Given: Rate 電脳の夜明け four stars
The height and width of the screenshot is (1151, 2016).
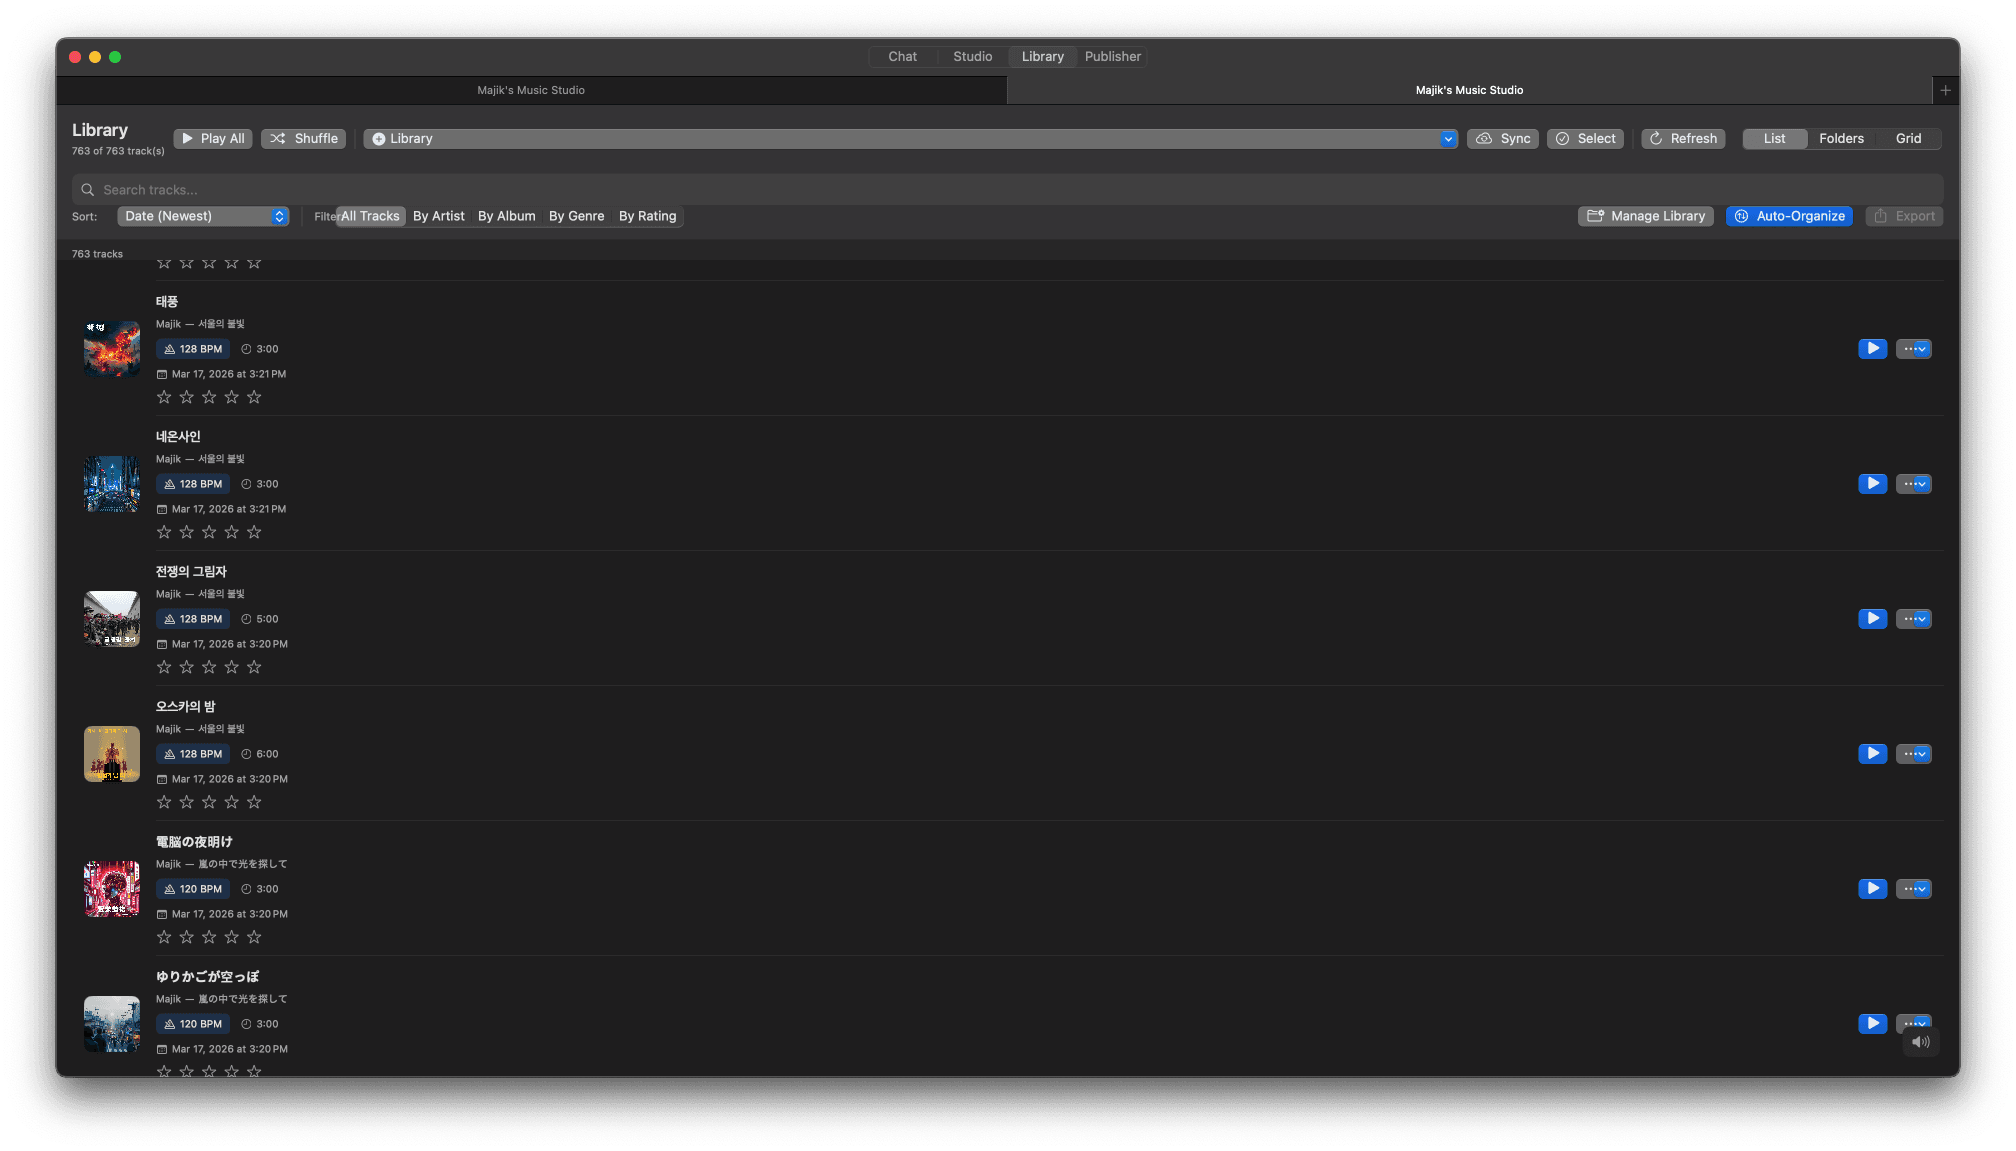Looking at the screenshot, I should pyautogui.click(x=231, y=937).
